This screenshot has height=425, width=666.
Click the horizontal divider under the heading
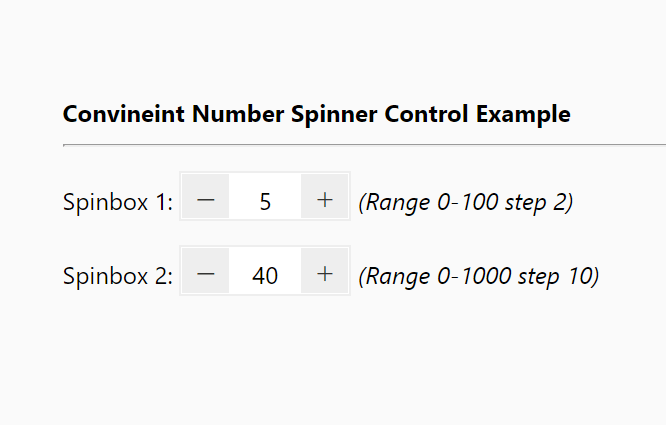point(364,145)
